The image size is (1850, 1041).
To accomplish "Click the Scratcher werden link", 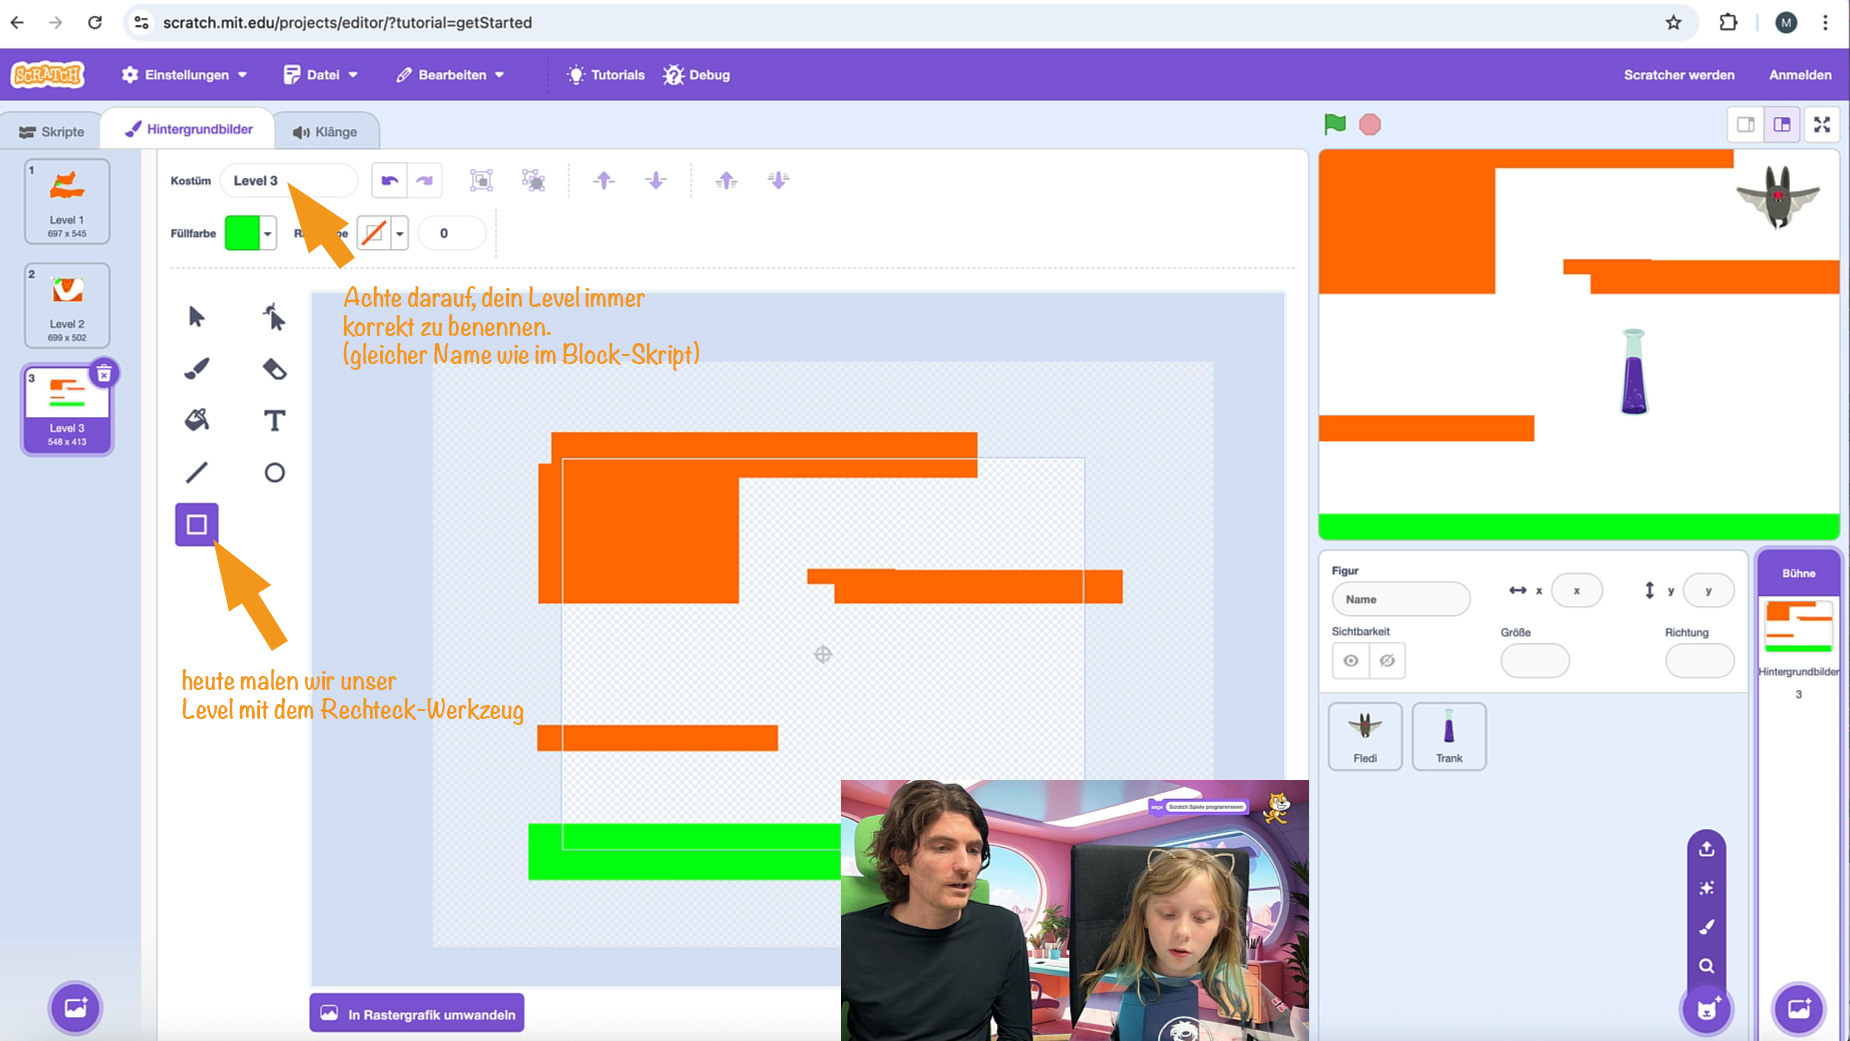I will point(1678,75).
